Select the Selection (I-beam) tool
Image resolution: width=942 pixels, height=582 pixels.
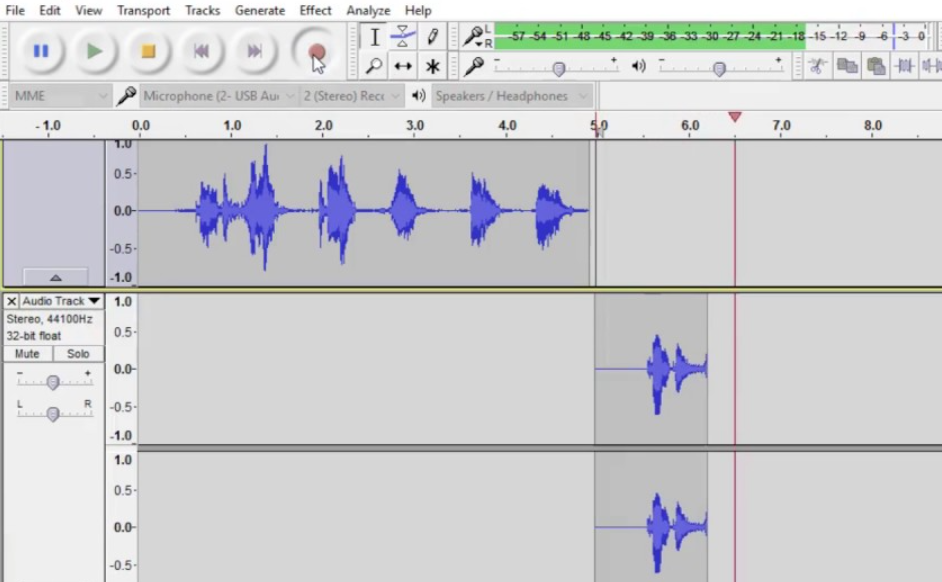(x=374, y=37)
